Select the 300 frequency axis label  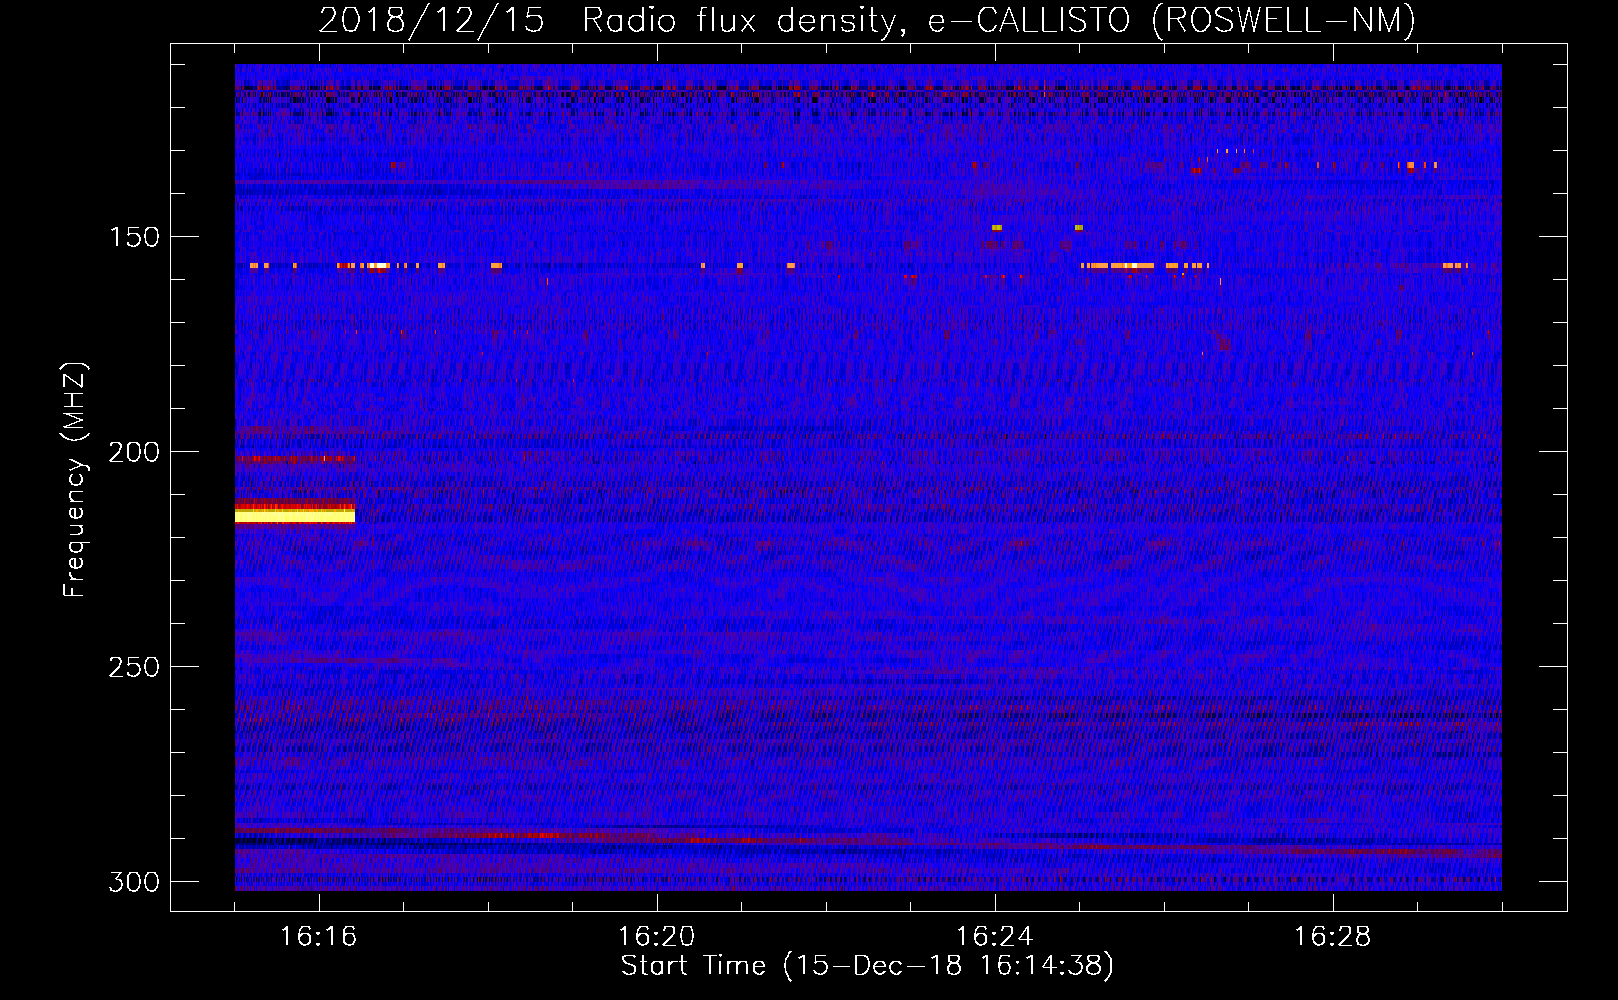point(133,882)
